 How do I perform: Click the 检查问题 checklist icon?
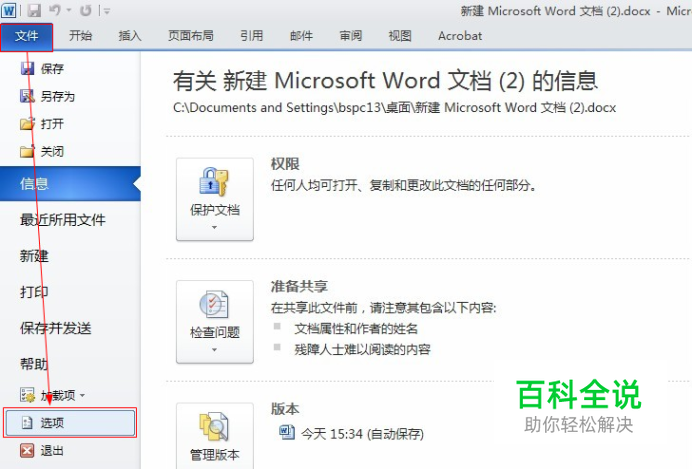214,304
